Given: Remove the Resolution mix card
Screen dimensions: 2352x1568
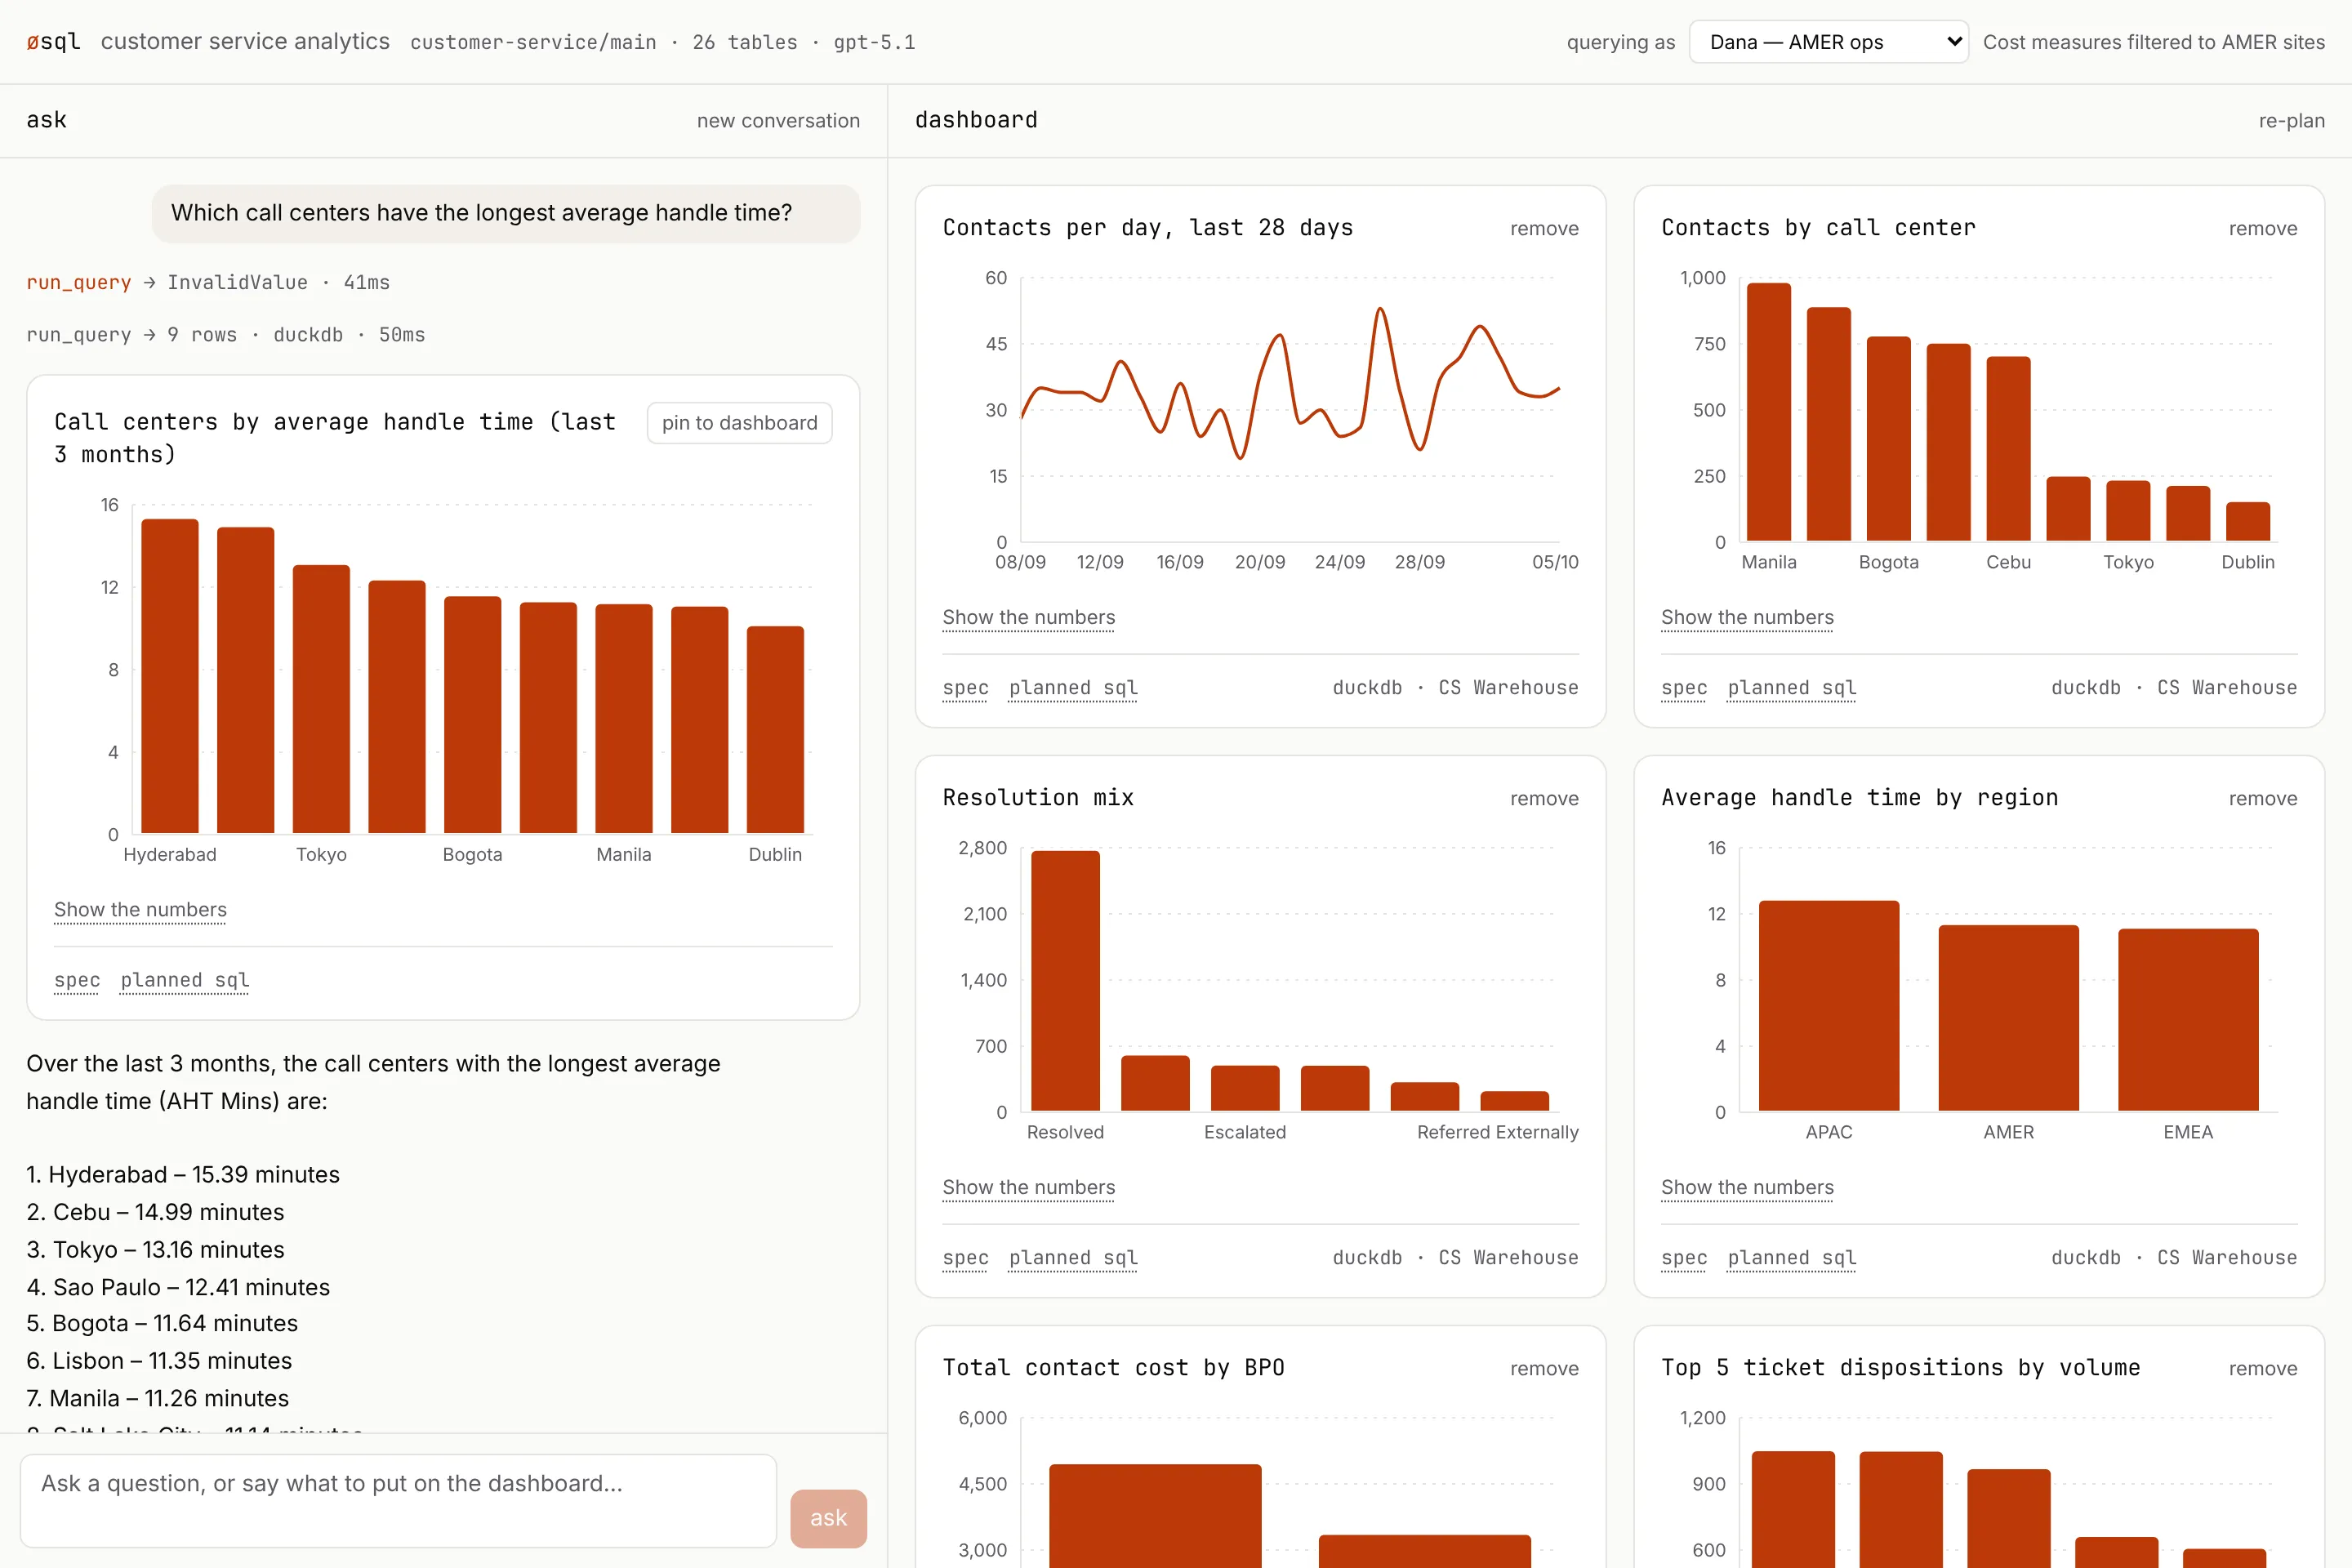Looking at the screenshot, I should 1544,798.
